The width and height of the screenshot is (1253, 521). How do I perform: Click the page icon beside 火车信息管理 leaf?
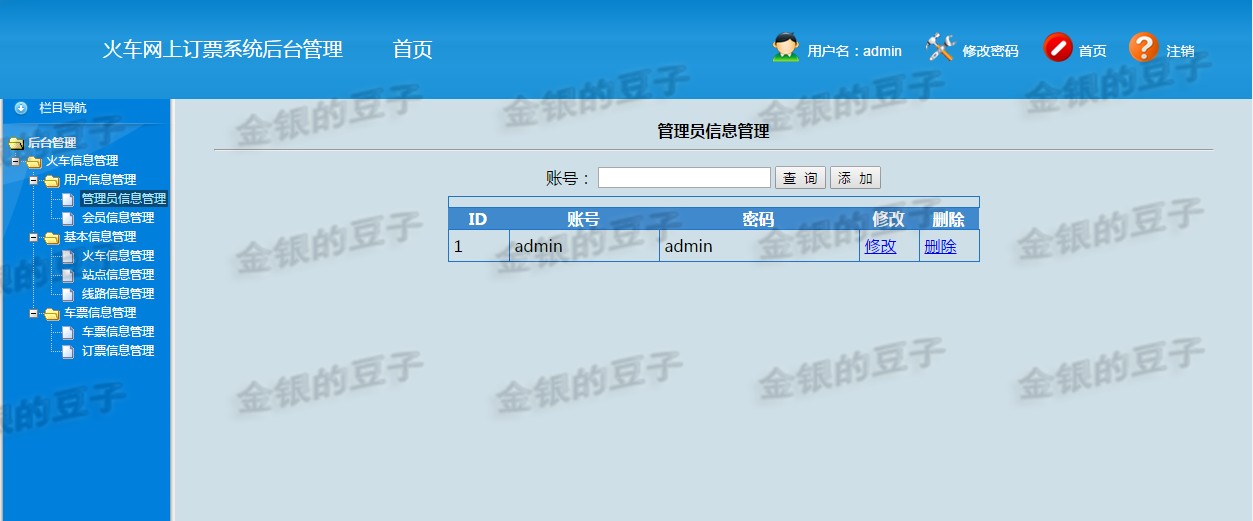pos(68,256)
